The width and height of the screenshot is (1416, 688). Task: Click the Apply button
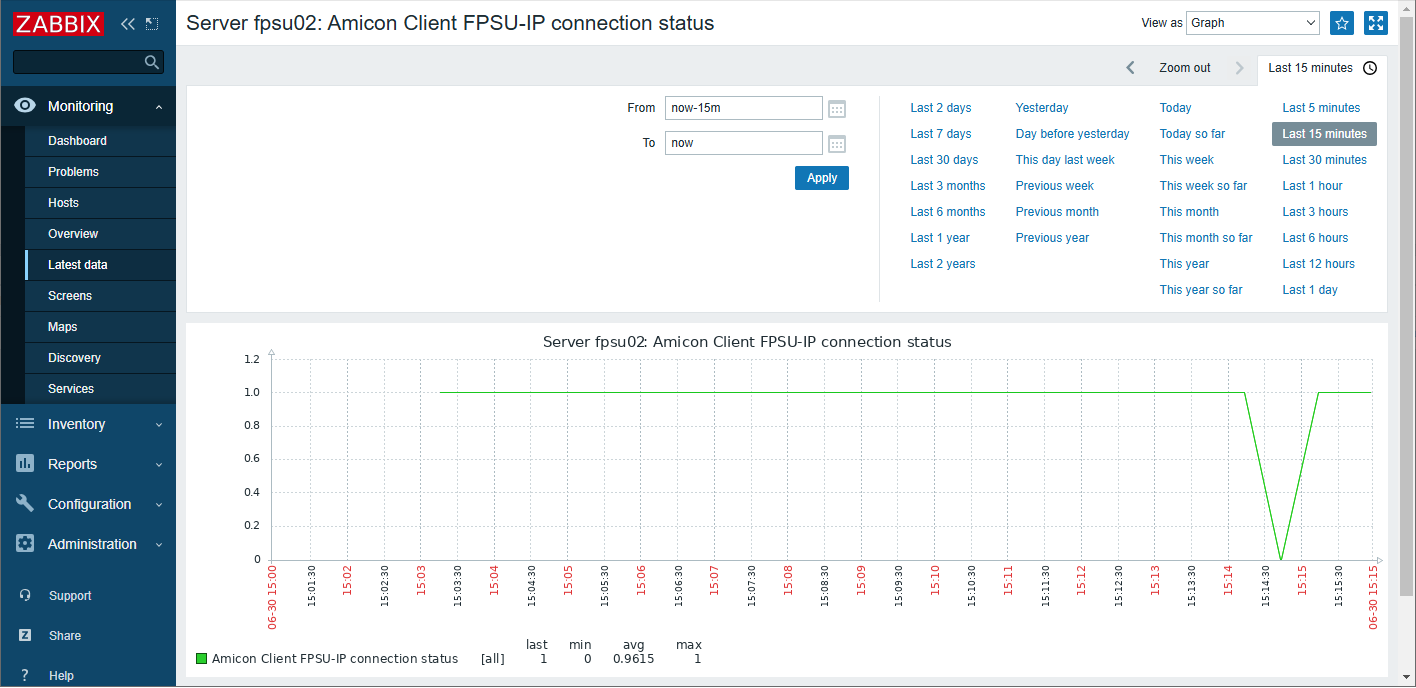822,178
